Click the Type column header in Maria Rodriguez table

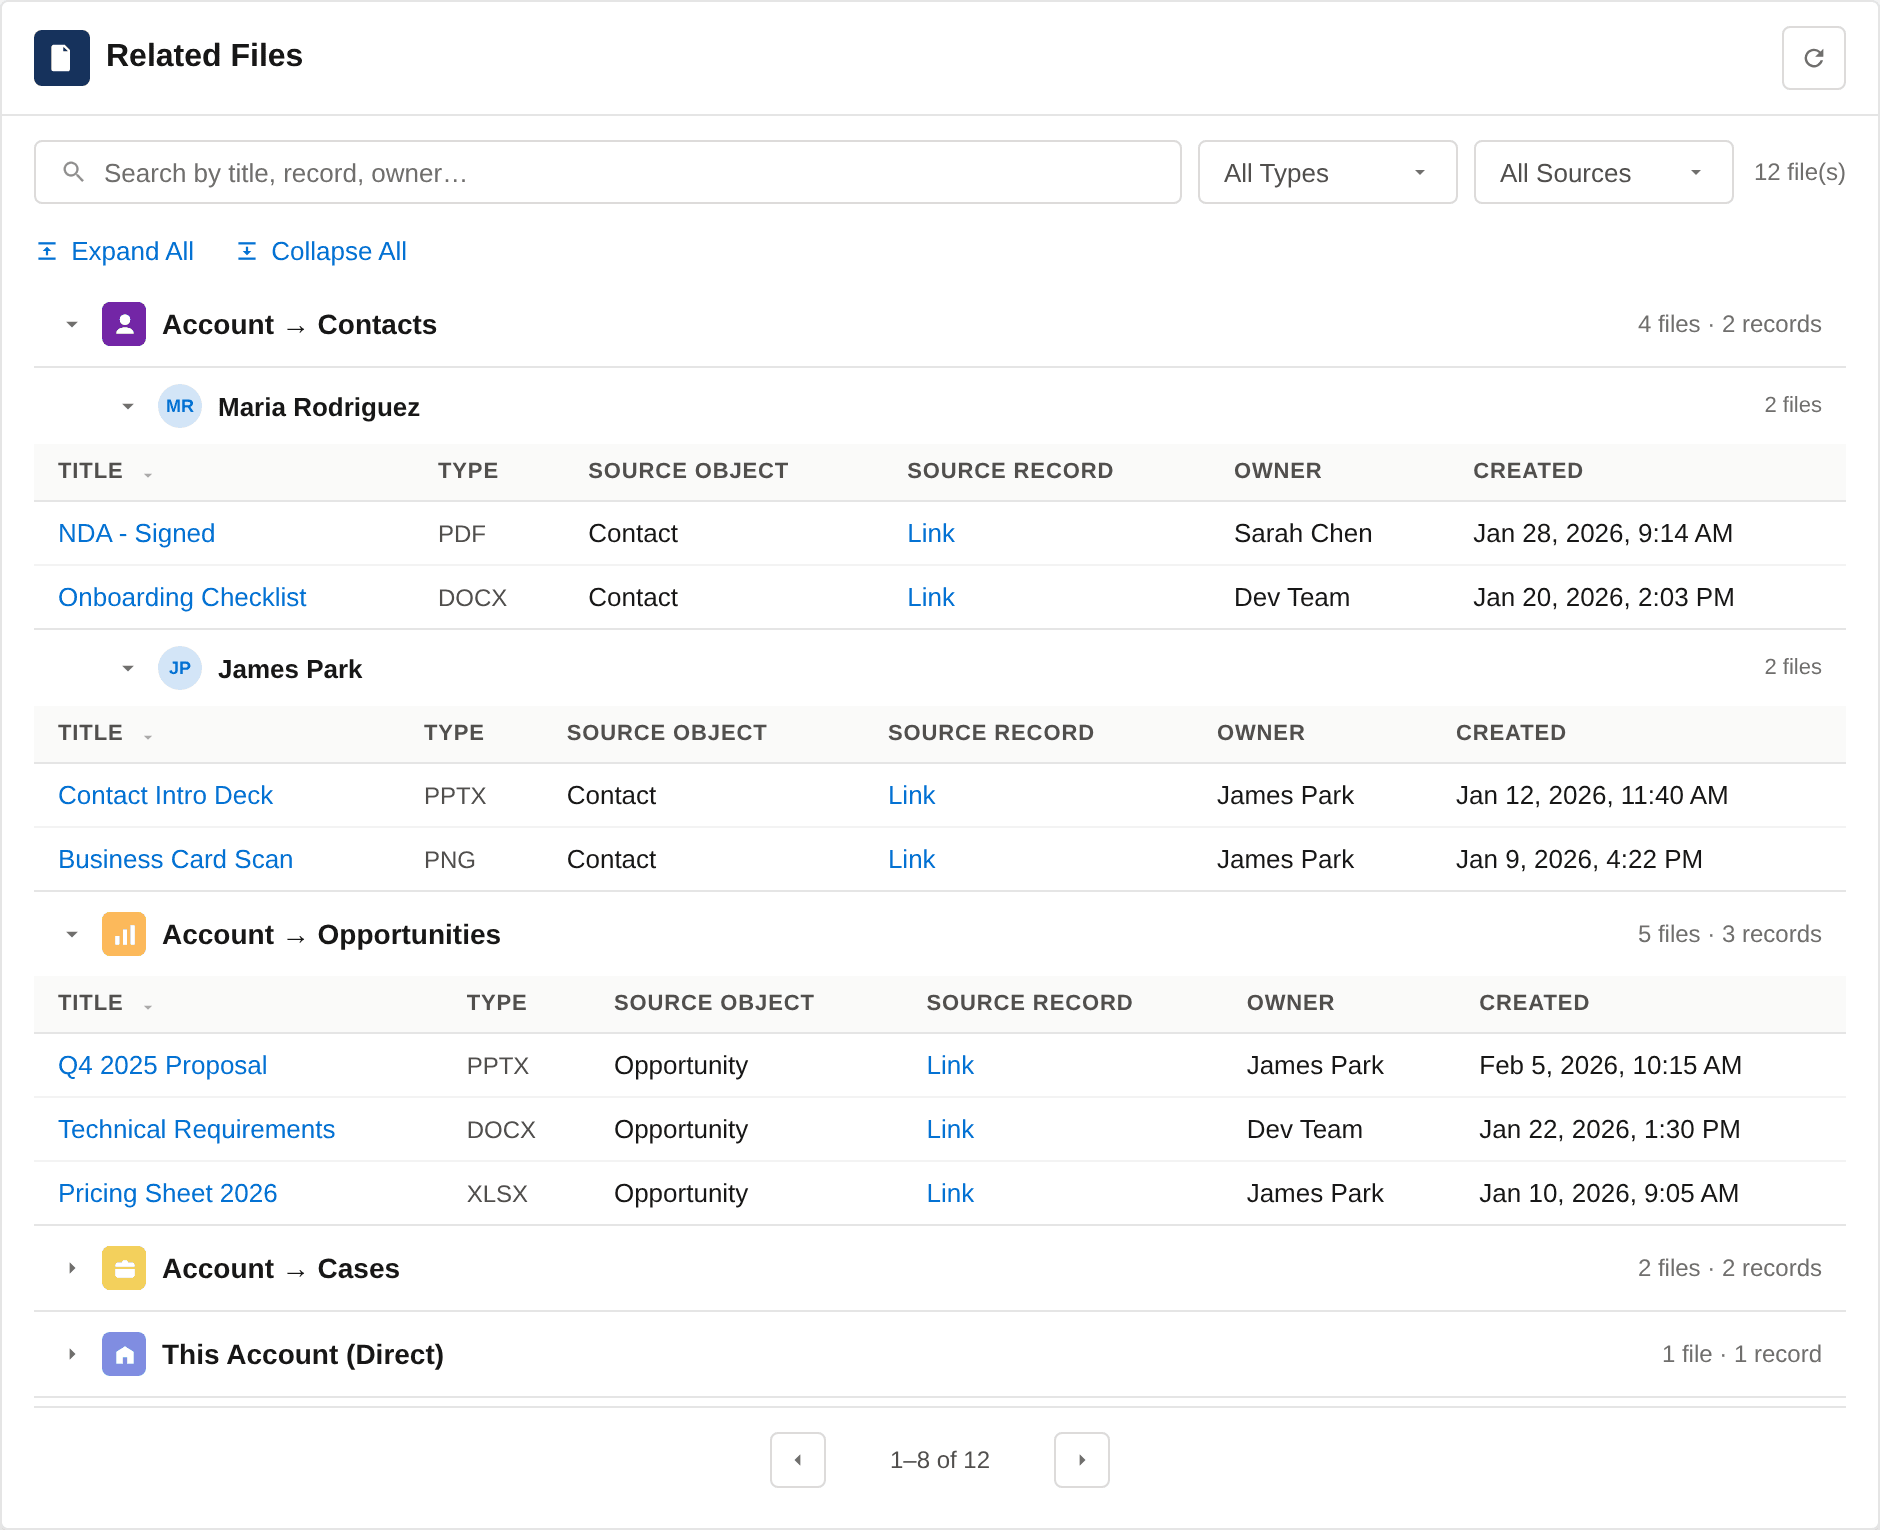tap(468, 471)
